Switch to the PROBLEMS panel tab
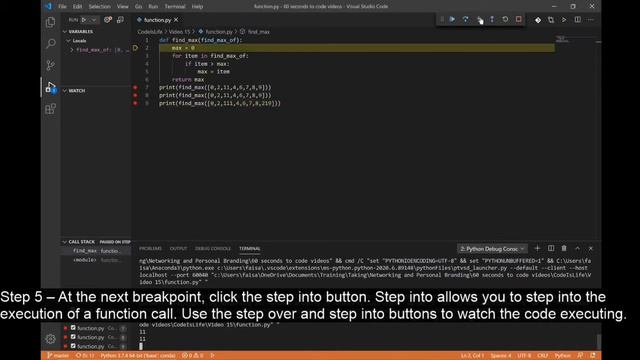 150,249
